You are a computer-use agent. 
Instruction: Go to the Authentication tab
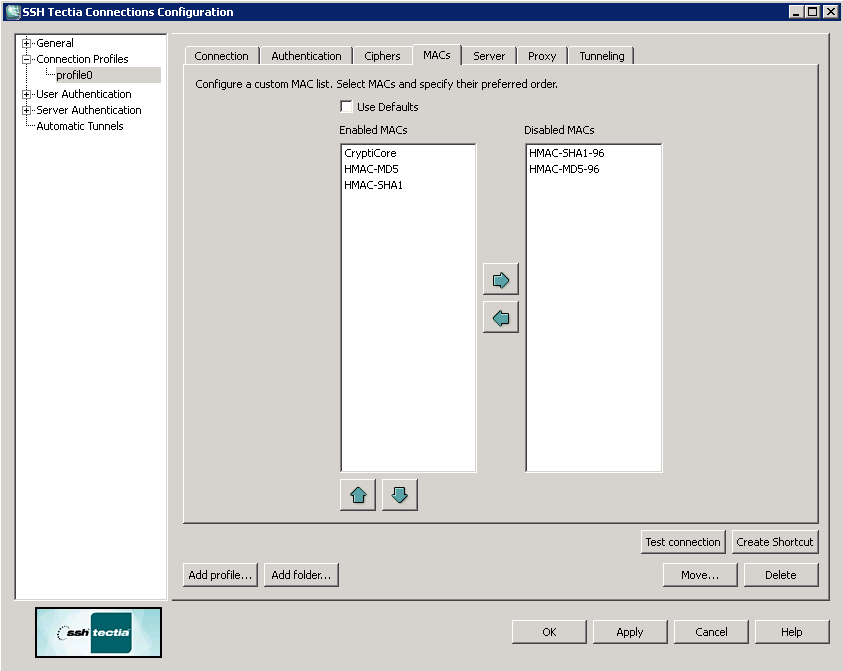pyautogui.click(x=306, y=56)
